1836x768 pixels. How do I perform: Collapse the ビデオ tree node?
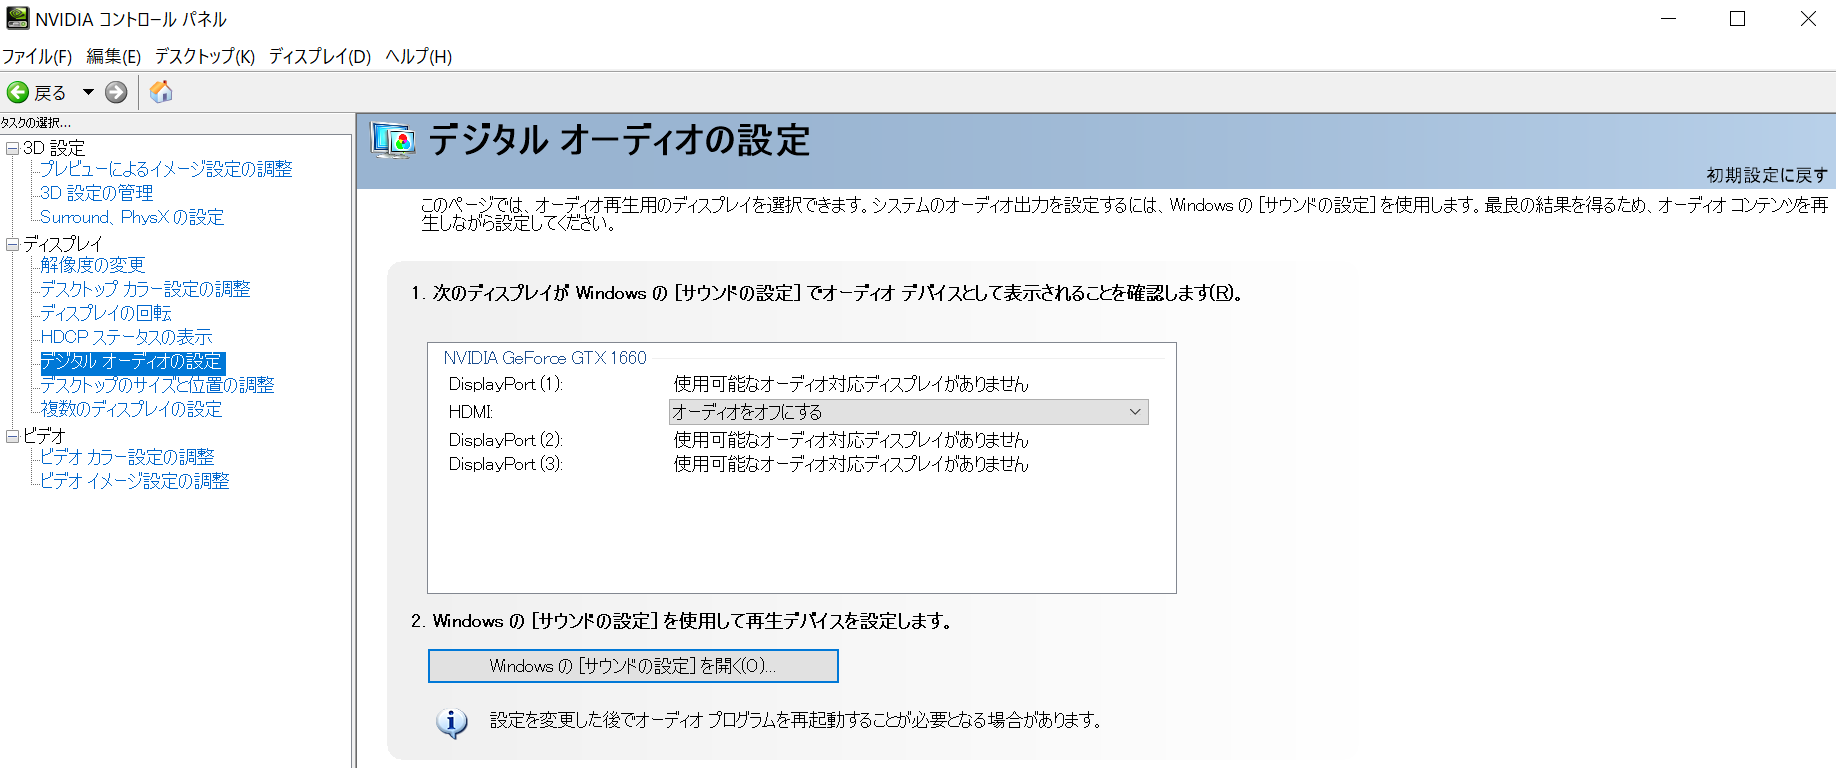point(13,436)
